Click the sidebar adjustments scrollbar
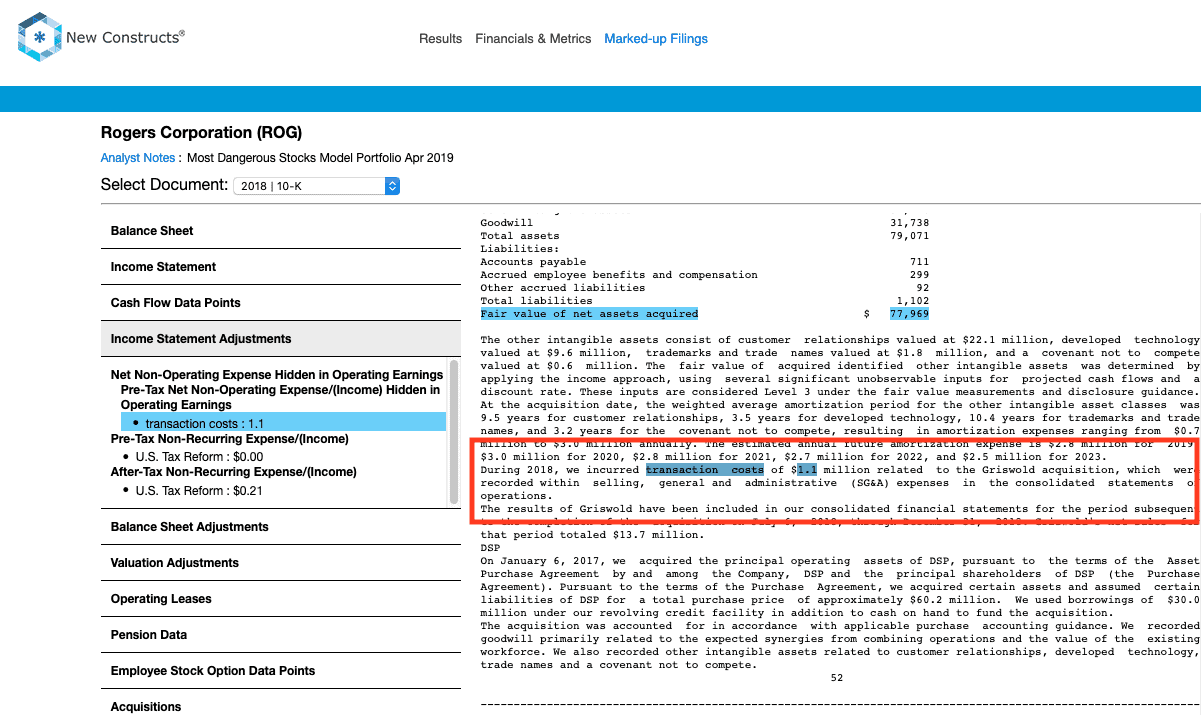Image resolution: width=1201 pixels, height=715 pixels. 455,430
